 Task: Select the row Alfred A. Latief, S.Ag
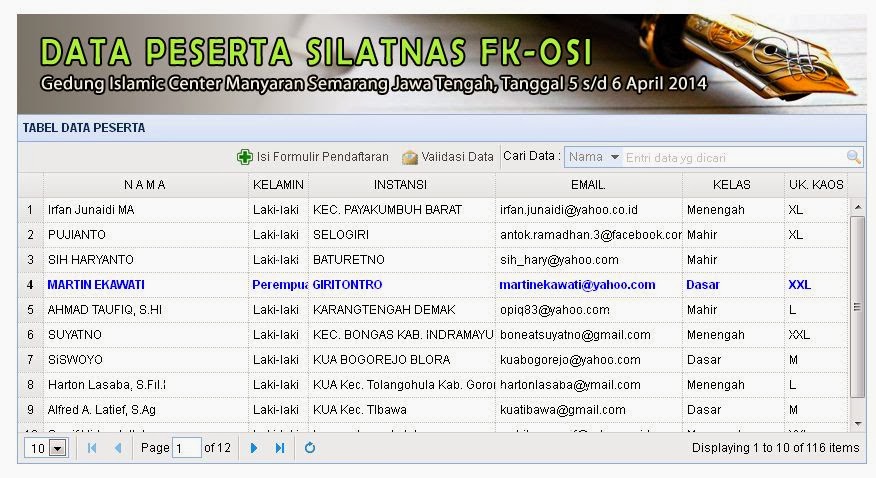(x=433, y=410)
